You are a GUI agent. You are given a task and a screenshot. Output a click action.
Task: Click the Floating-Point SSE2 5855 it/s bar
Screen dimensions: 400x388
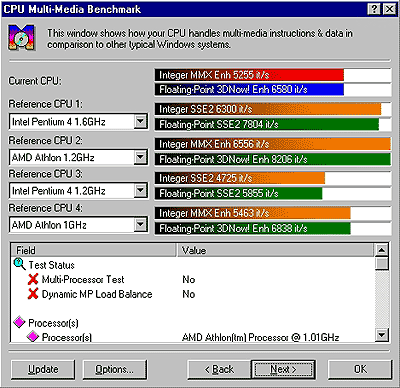(x=239, y=193)
